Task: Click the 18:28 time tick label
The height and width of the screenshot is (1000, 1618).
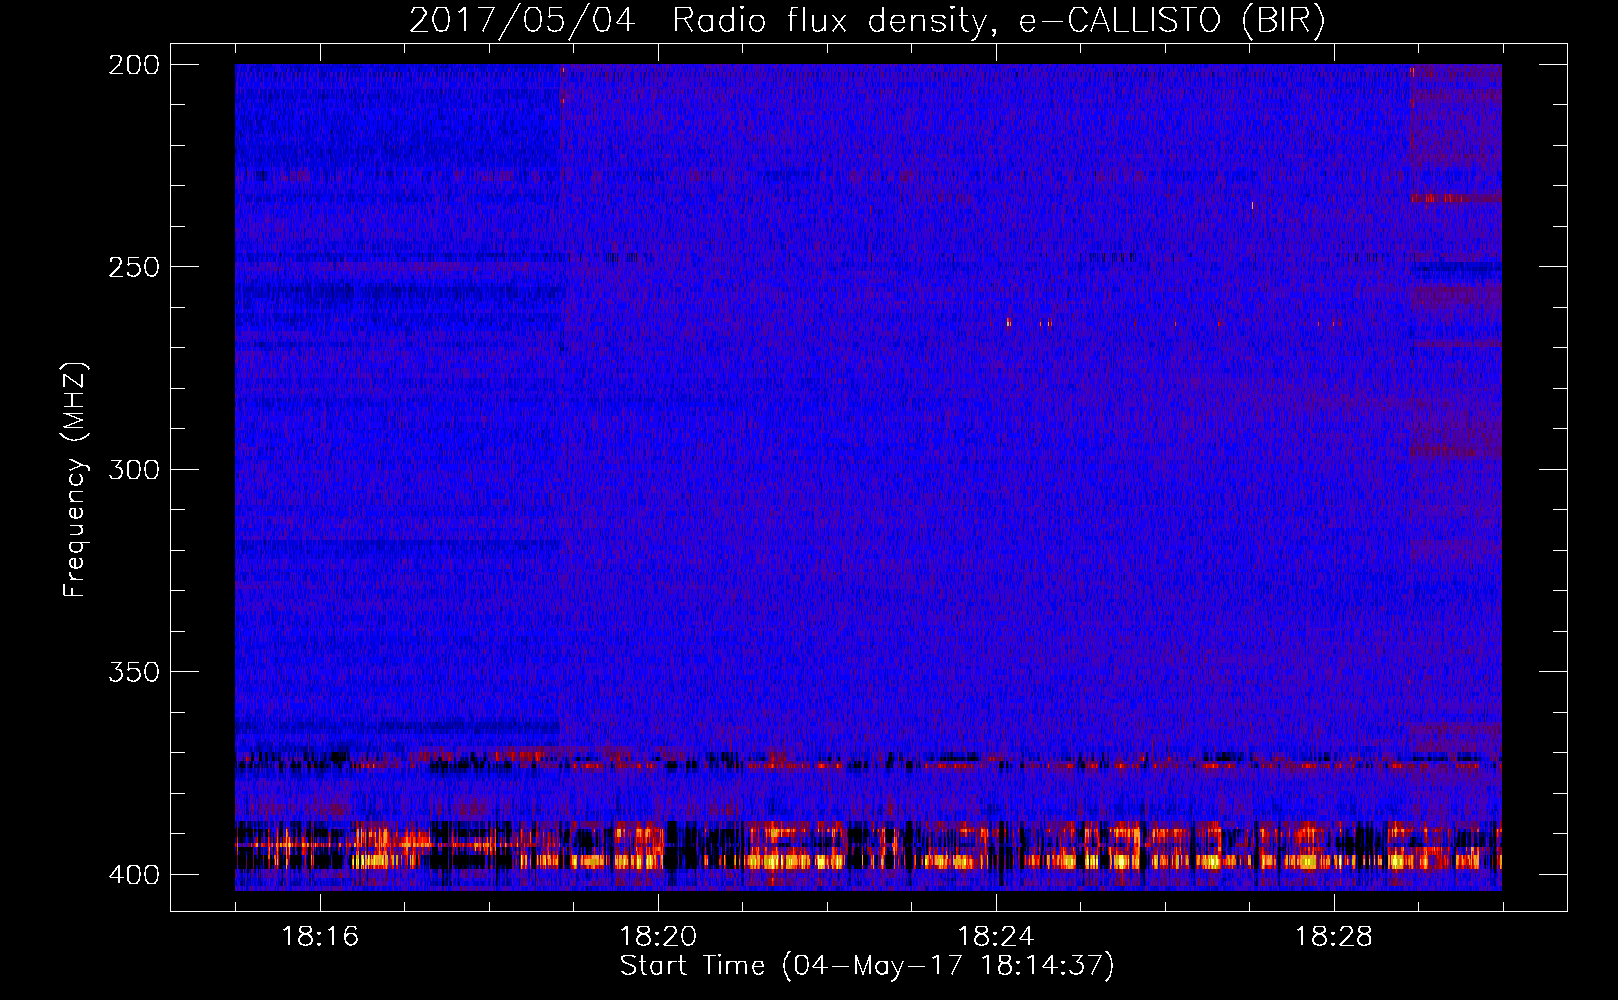Action: point(1334,937)
